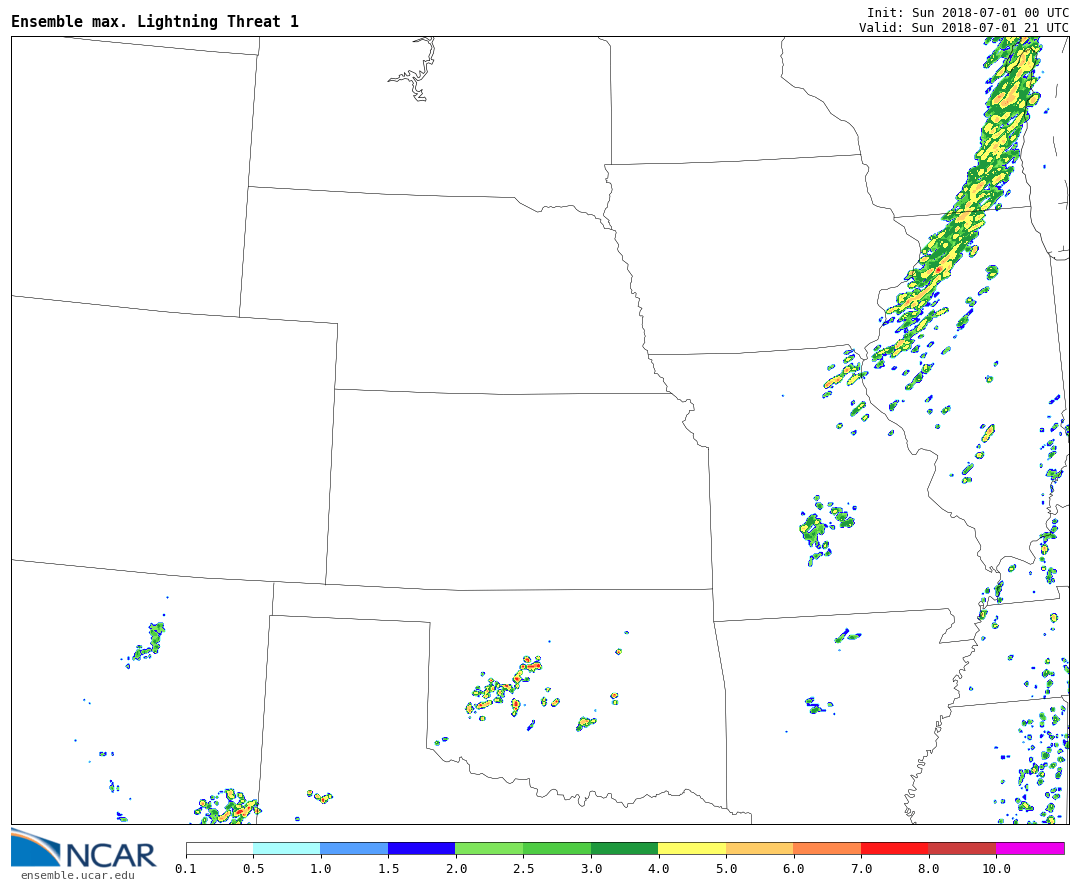Select the dark green 3.0–4.0 swatch

[625, 848]
